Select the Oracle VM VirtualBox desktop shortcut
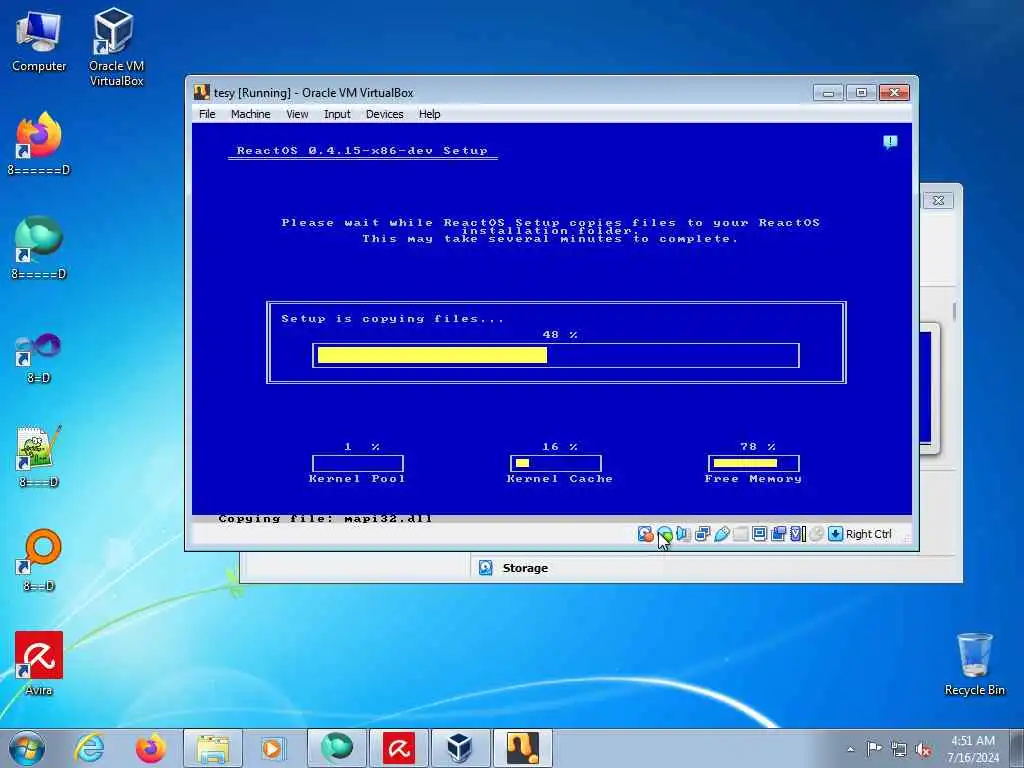1024x768 pixels. tap(116, 47)
